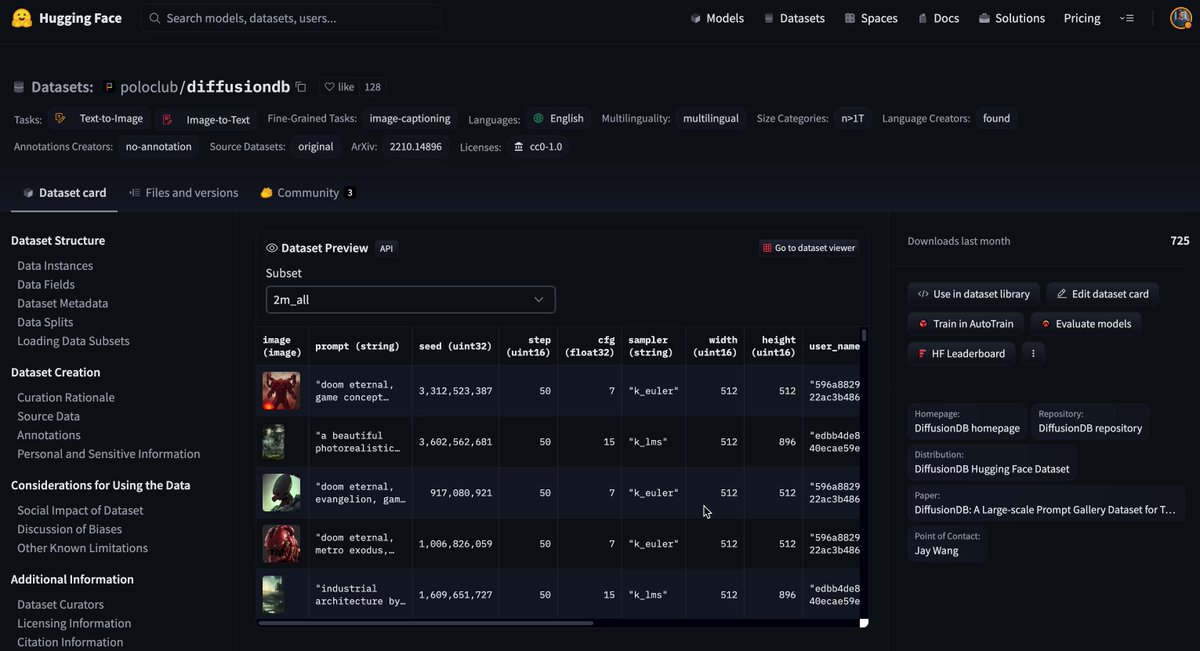The width and height of the screenshot is (1200, 651).
Task: Click the no-annotation tag
Action: 158,146
